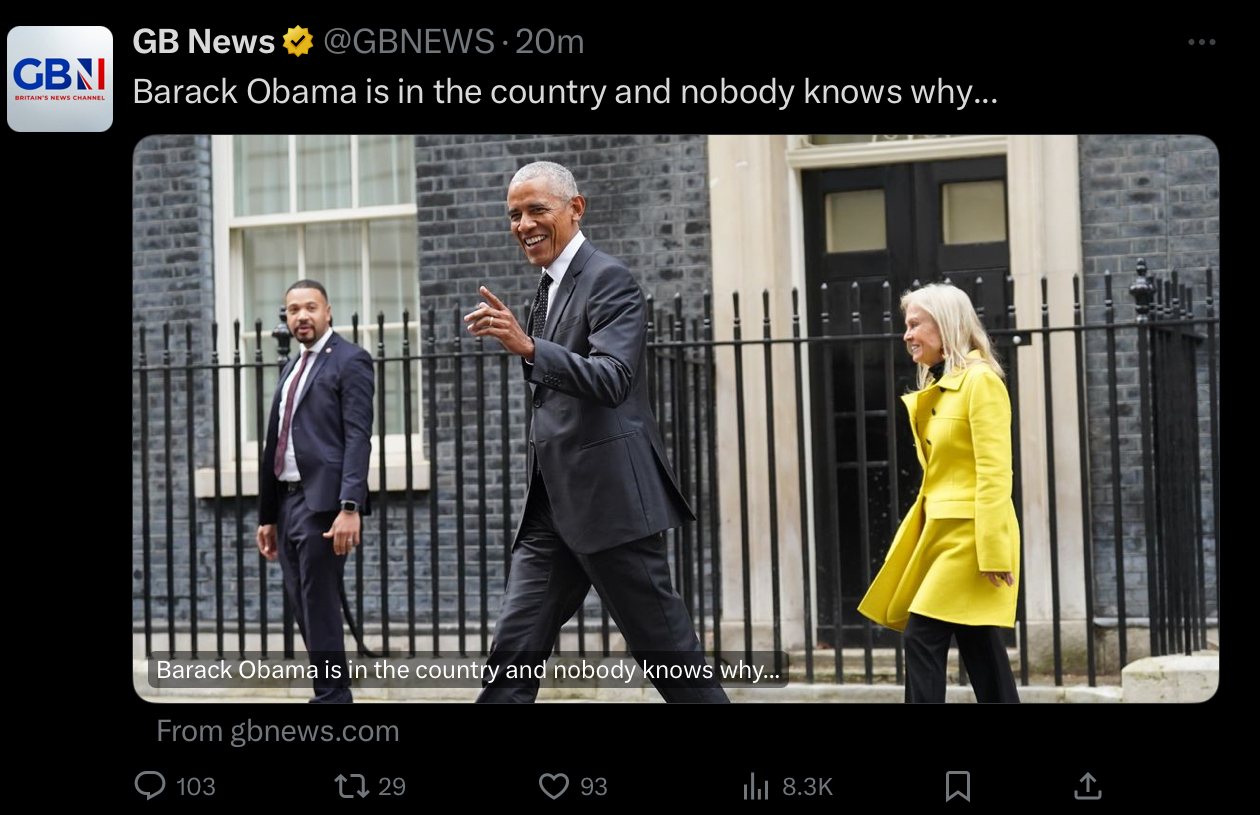Toggle the bookmark icon
The image size is (1260, 815).
(958, 786)
